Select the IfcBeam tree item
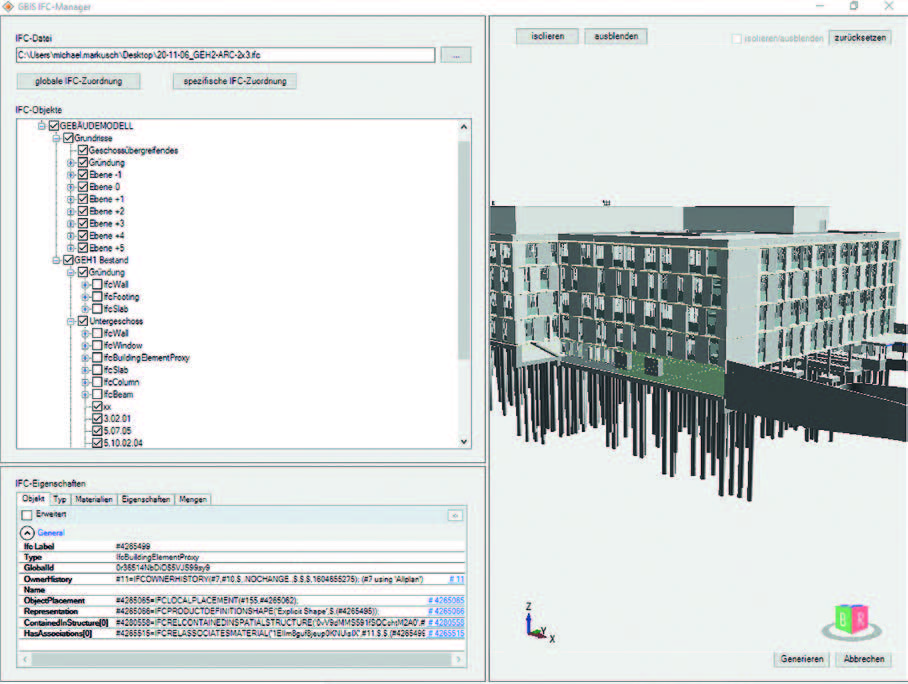Screen dimensions: 908x684 [x=118, y=394]
